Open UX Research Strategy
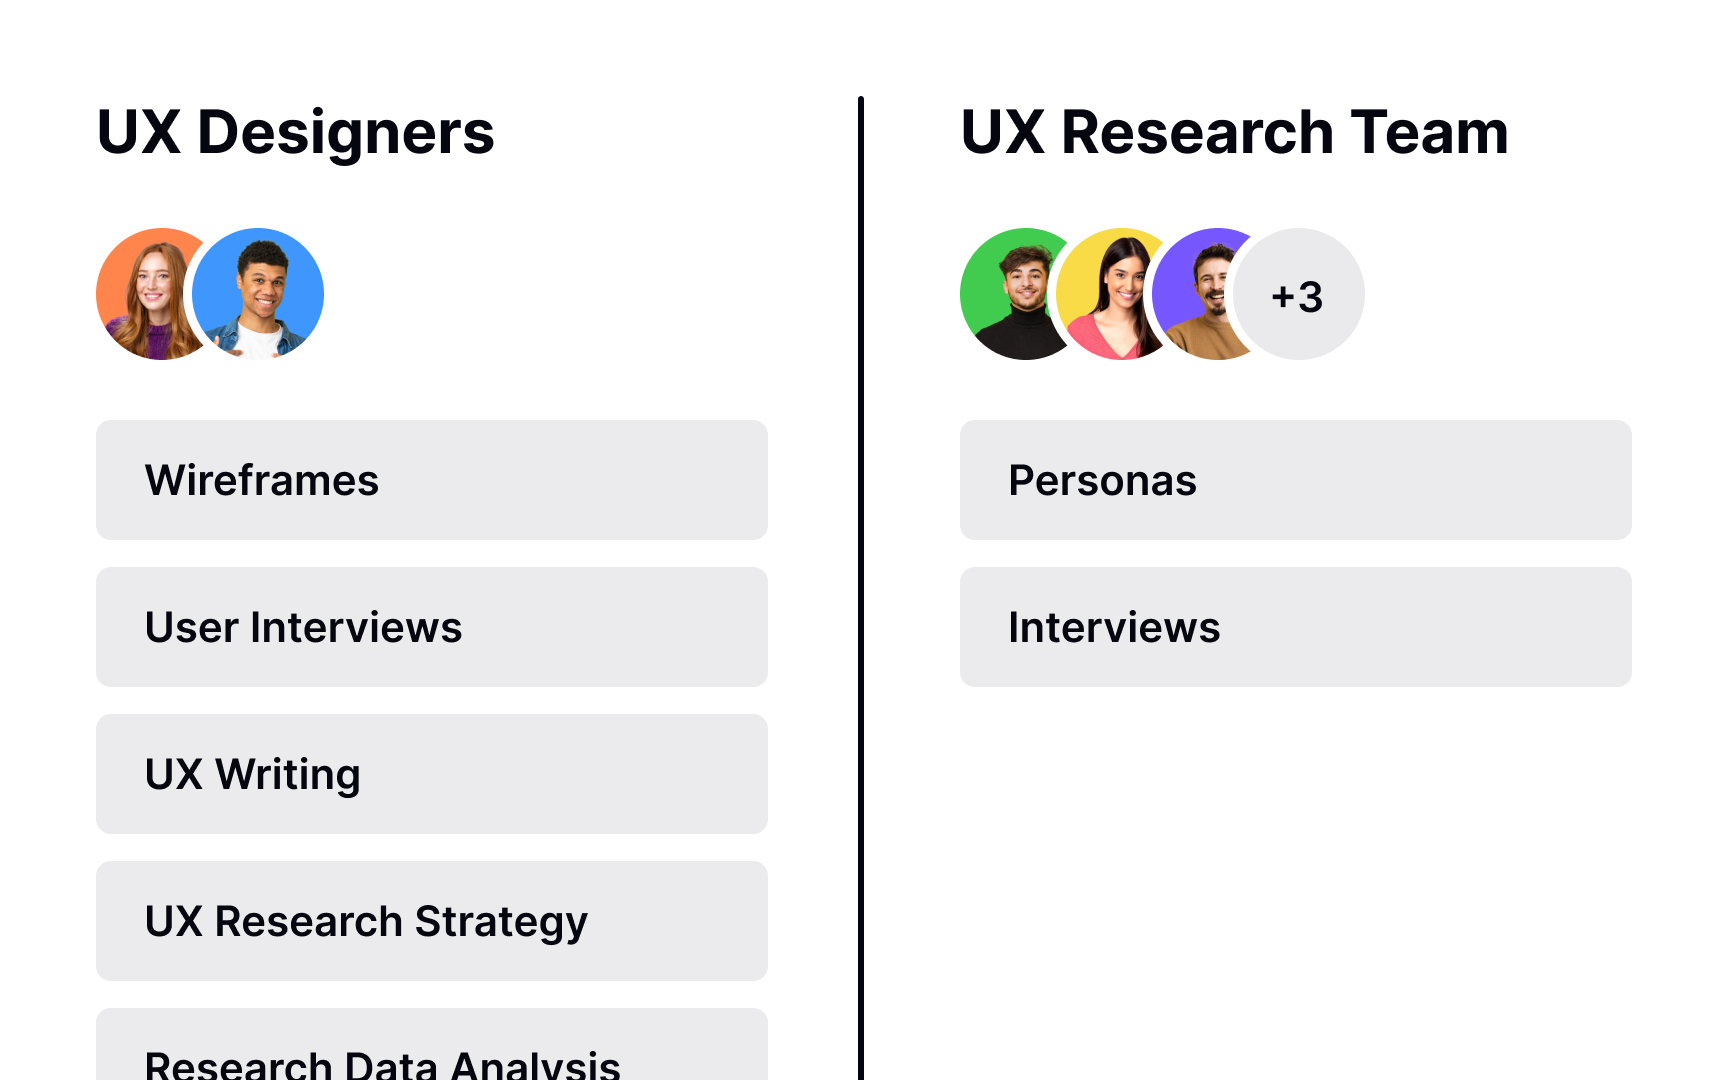This screenshot has height=1080, width=1728. [431, 921]
